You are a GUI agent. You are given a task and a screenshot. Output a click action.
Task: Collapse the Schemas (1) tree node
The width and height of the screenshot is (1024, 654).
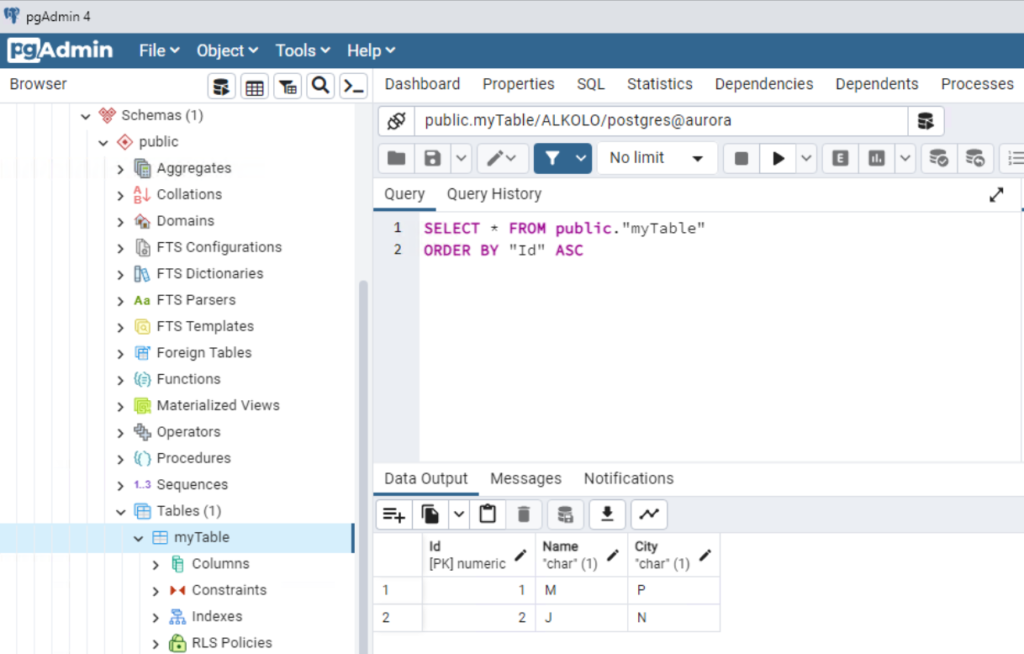(x=86, y=116)
